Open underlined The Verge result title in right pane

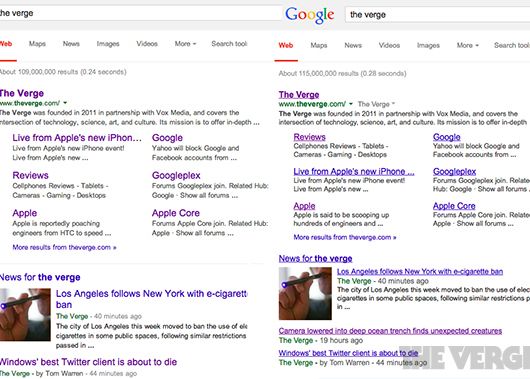pyautogui.click(x=299, y=95)
